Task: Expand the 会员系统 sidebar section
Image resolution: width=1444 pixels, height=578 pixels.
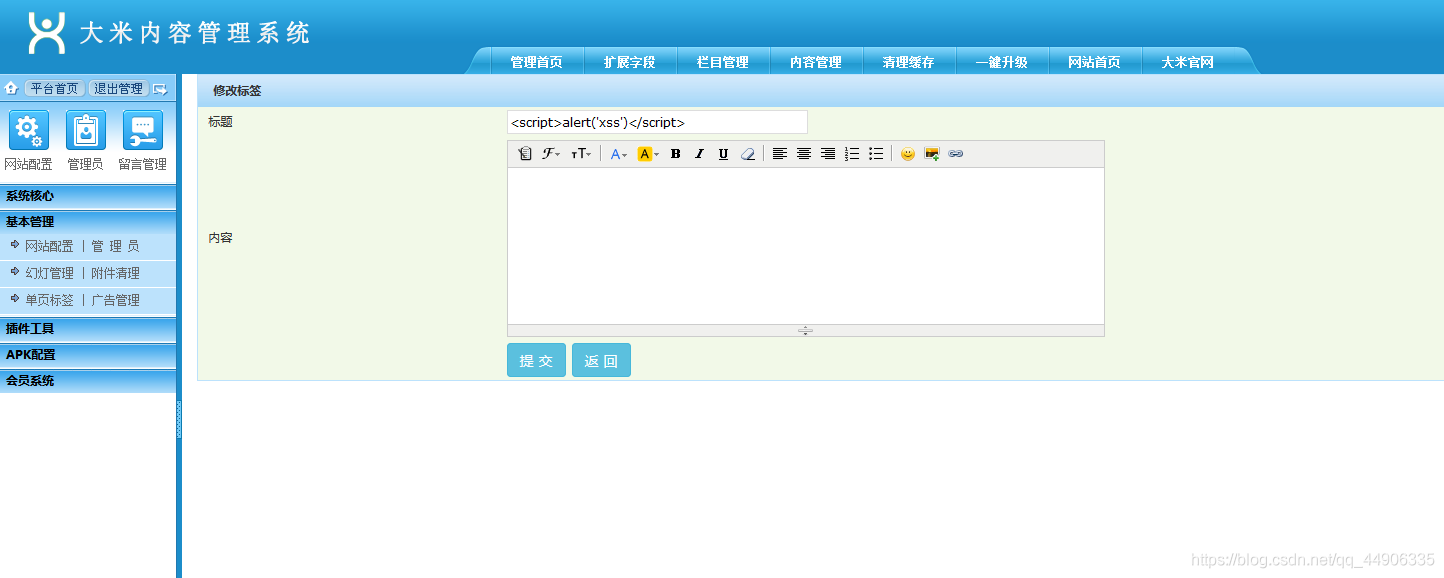Action: point(88,381)
